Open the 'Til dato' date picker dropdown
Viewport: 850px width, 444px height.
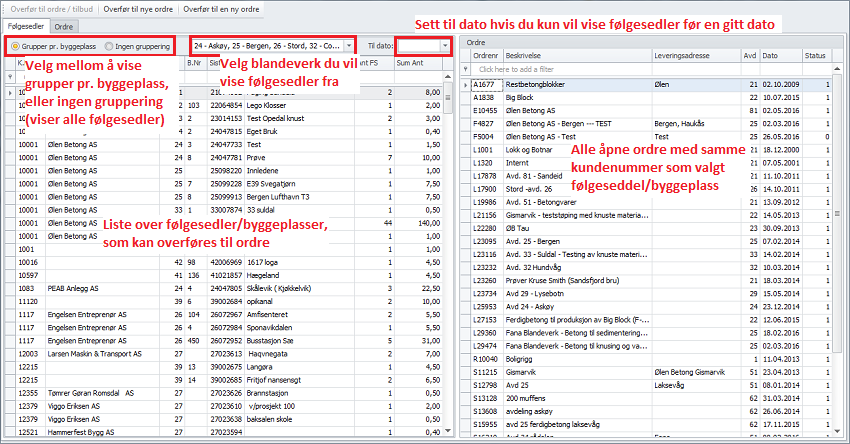click(445, 46)
